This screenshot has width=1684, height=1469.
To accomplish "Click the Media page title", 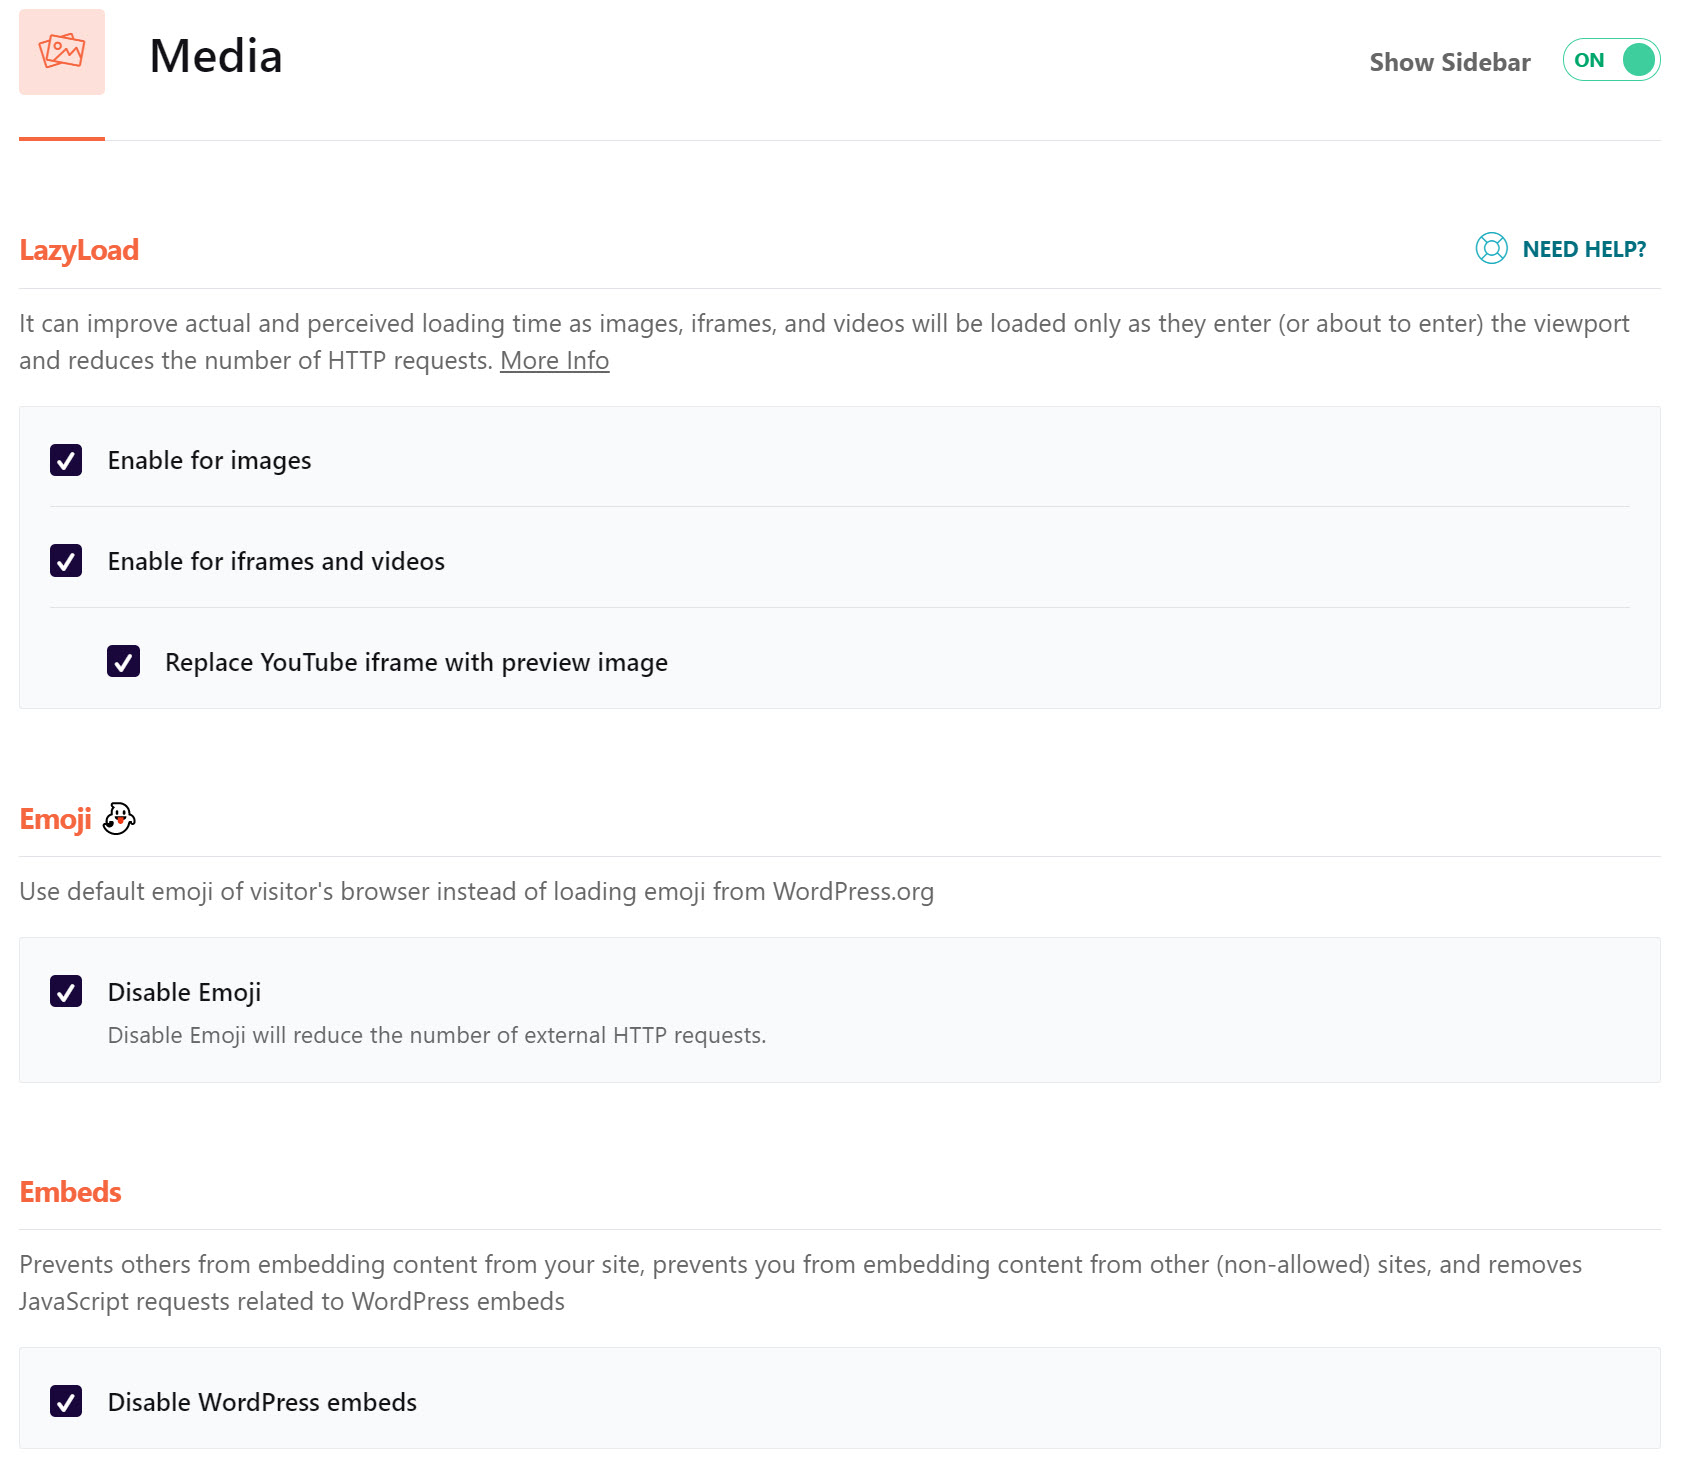I will (x=216, y=56).
